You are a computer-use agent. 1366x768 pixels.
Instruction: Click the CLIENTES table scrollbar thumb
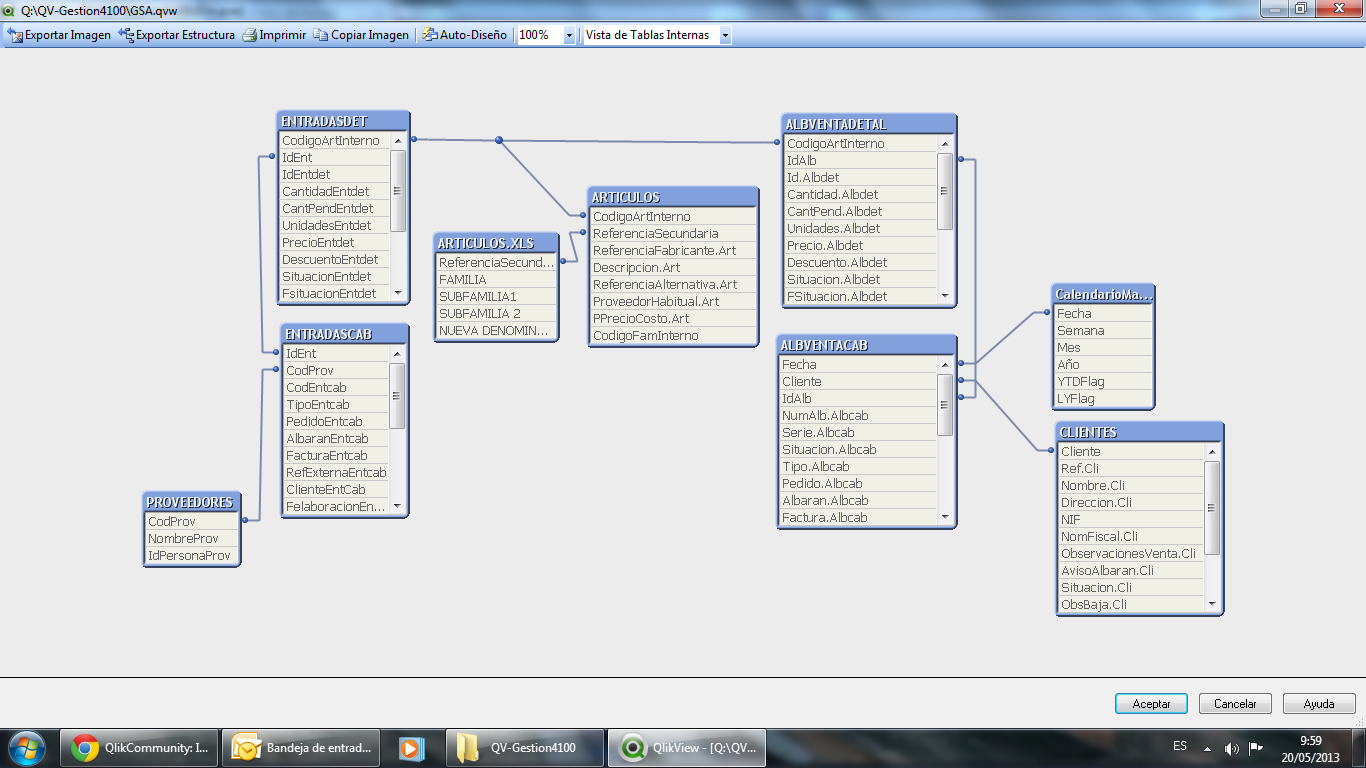tap(1212, 508)
